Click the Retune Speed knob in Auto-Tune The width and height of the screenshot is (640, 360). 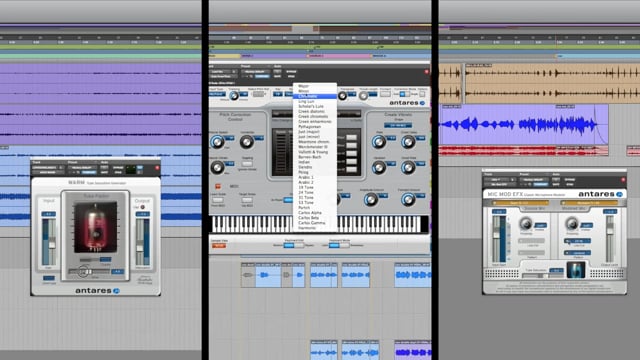(217, 142)
